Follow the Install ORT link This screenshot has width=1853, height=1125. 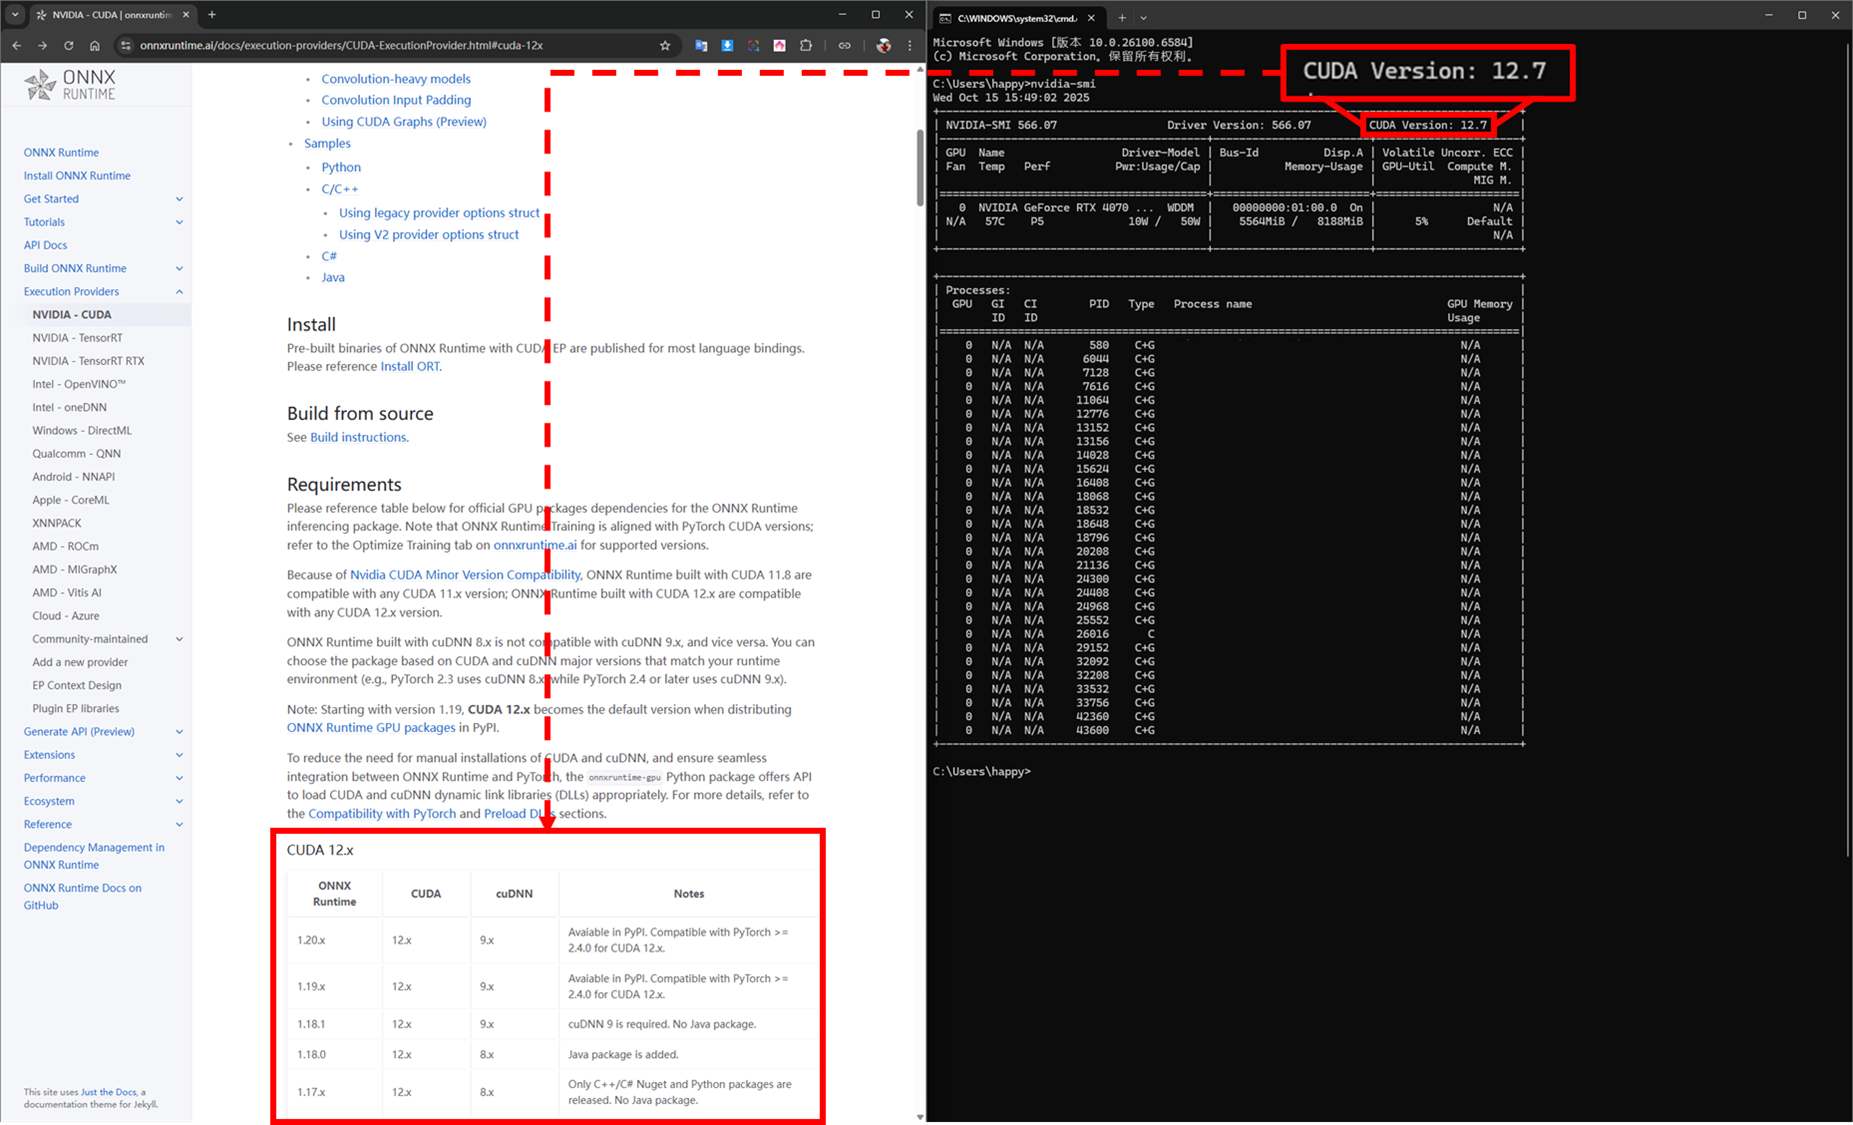click(x=409, y=366)
